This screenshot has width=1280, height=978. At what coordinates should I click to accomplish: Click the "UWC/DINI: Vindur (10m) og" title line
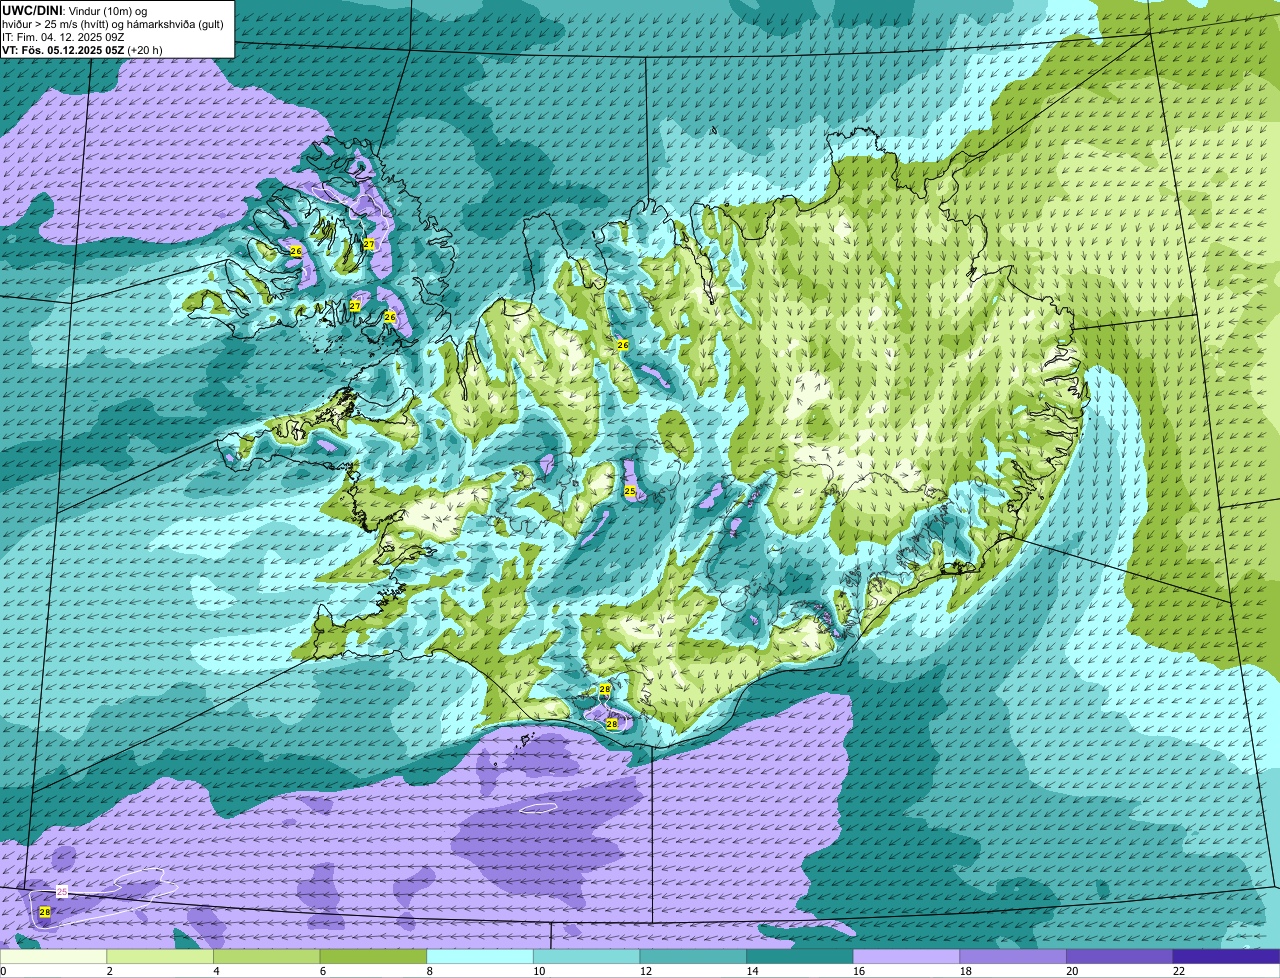tap(74, 10)
